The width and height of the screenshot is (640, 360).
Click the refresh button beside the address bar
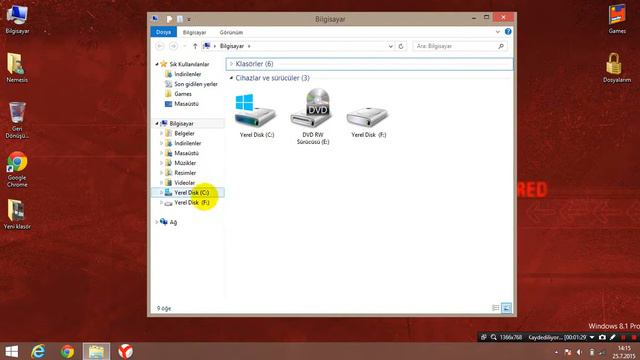[x=401, y=47]
